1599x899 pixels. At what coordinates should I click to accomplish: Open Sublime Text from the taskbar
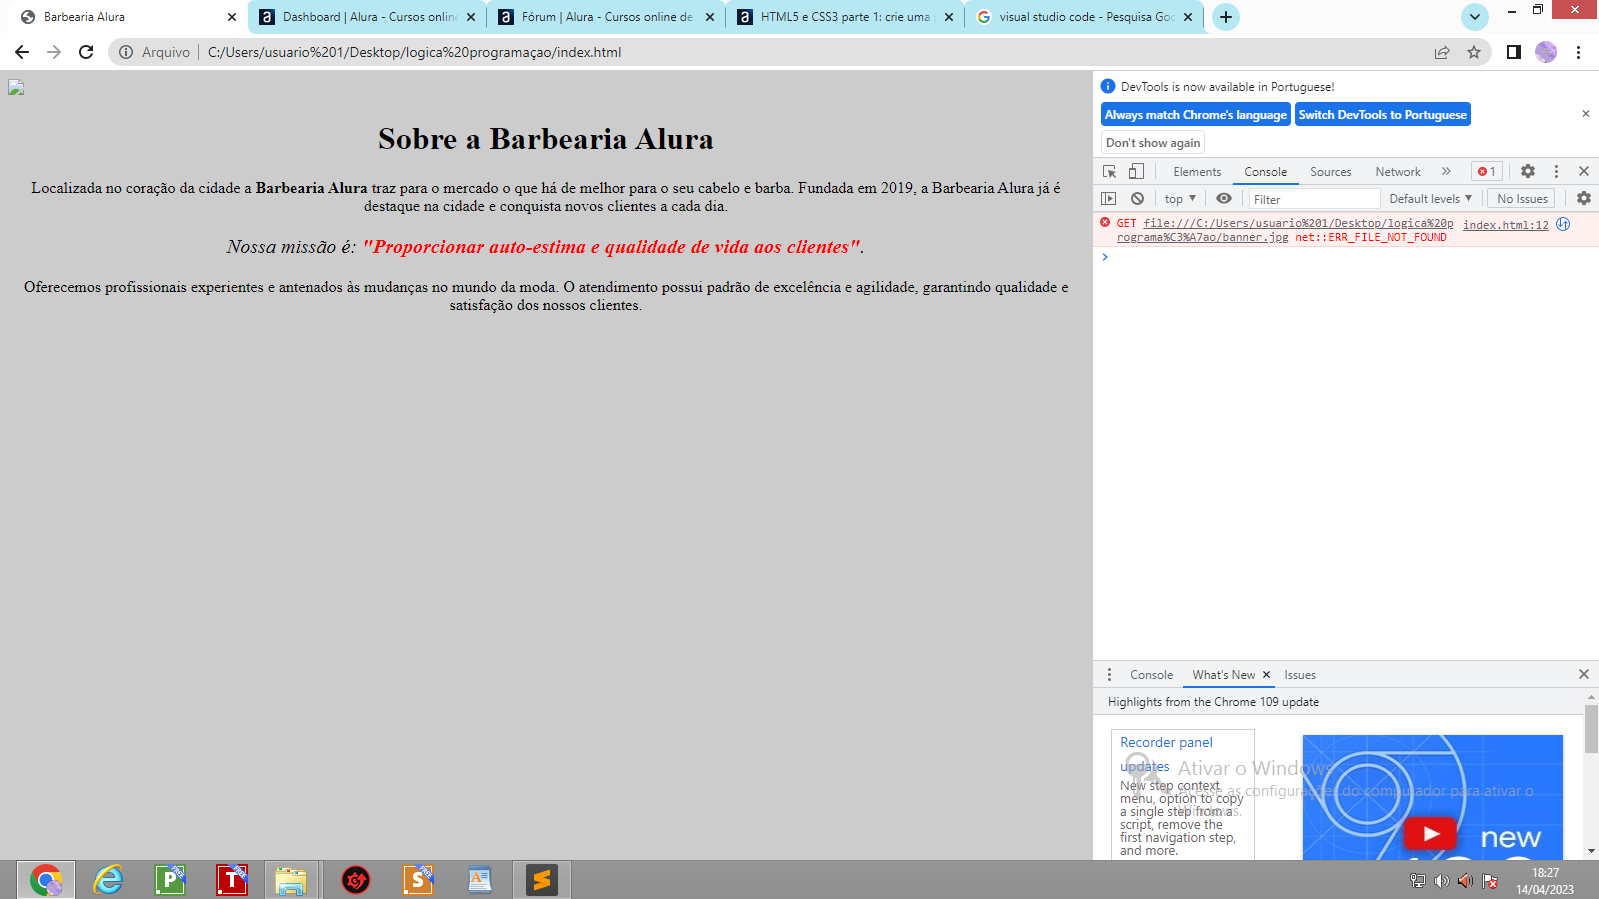pyautogui.click(x=542, y=880)
